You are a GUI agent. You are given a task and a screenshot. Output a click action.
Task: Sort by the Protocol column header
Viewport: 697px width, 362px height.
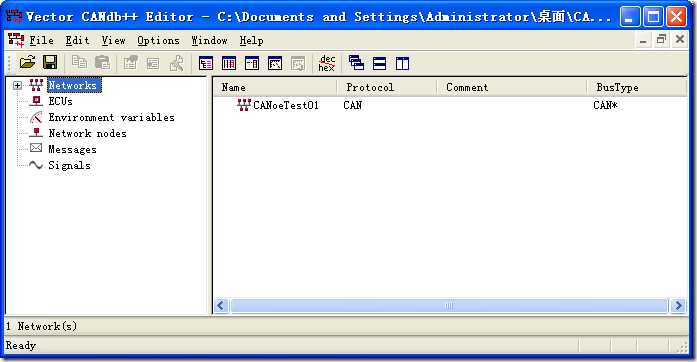point(387,87)
